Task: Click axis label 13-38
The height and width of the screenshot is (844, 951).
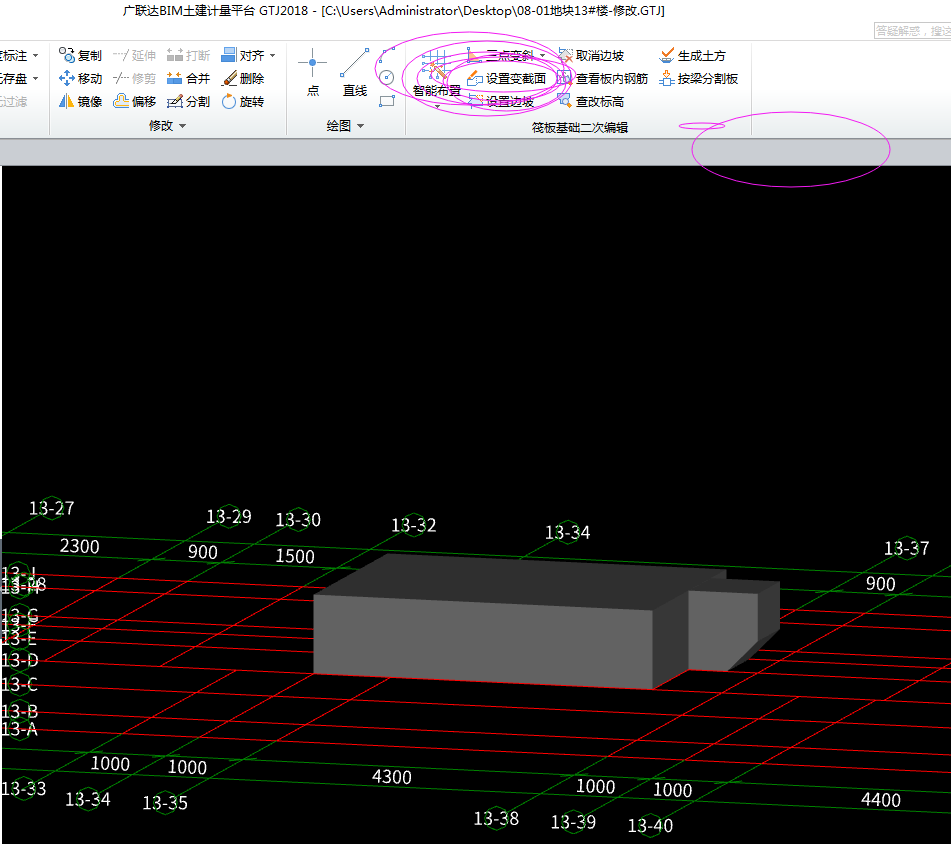Action: 496,819
